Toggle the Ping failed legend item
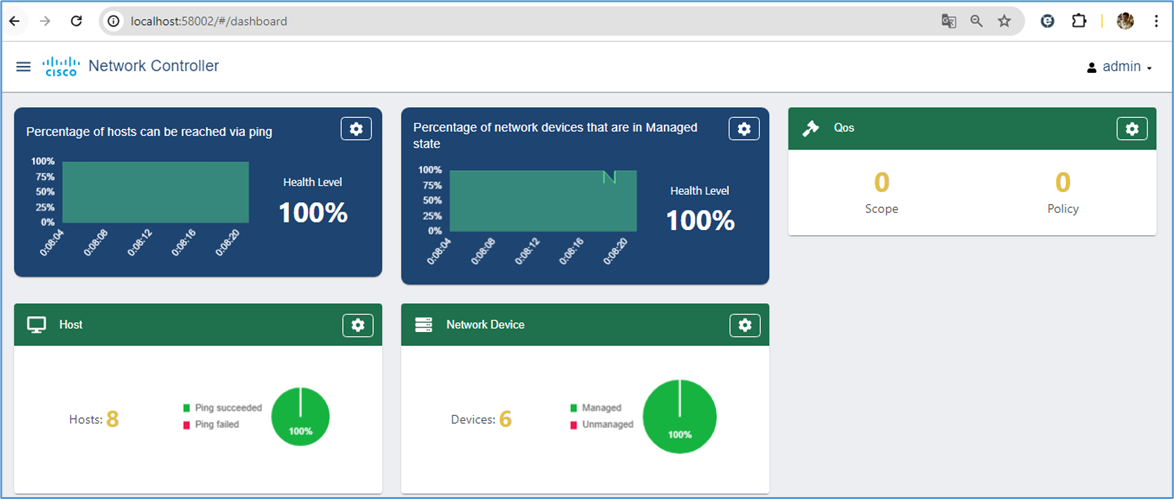The height and width of the screenshot is (499, 1174). [210, 424]
